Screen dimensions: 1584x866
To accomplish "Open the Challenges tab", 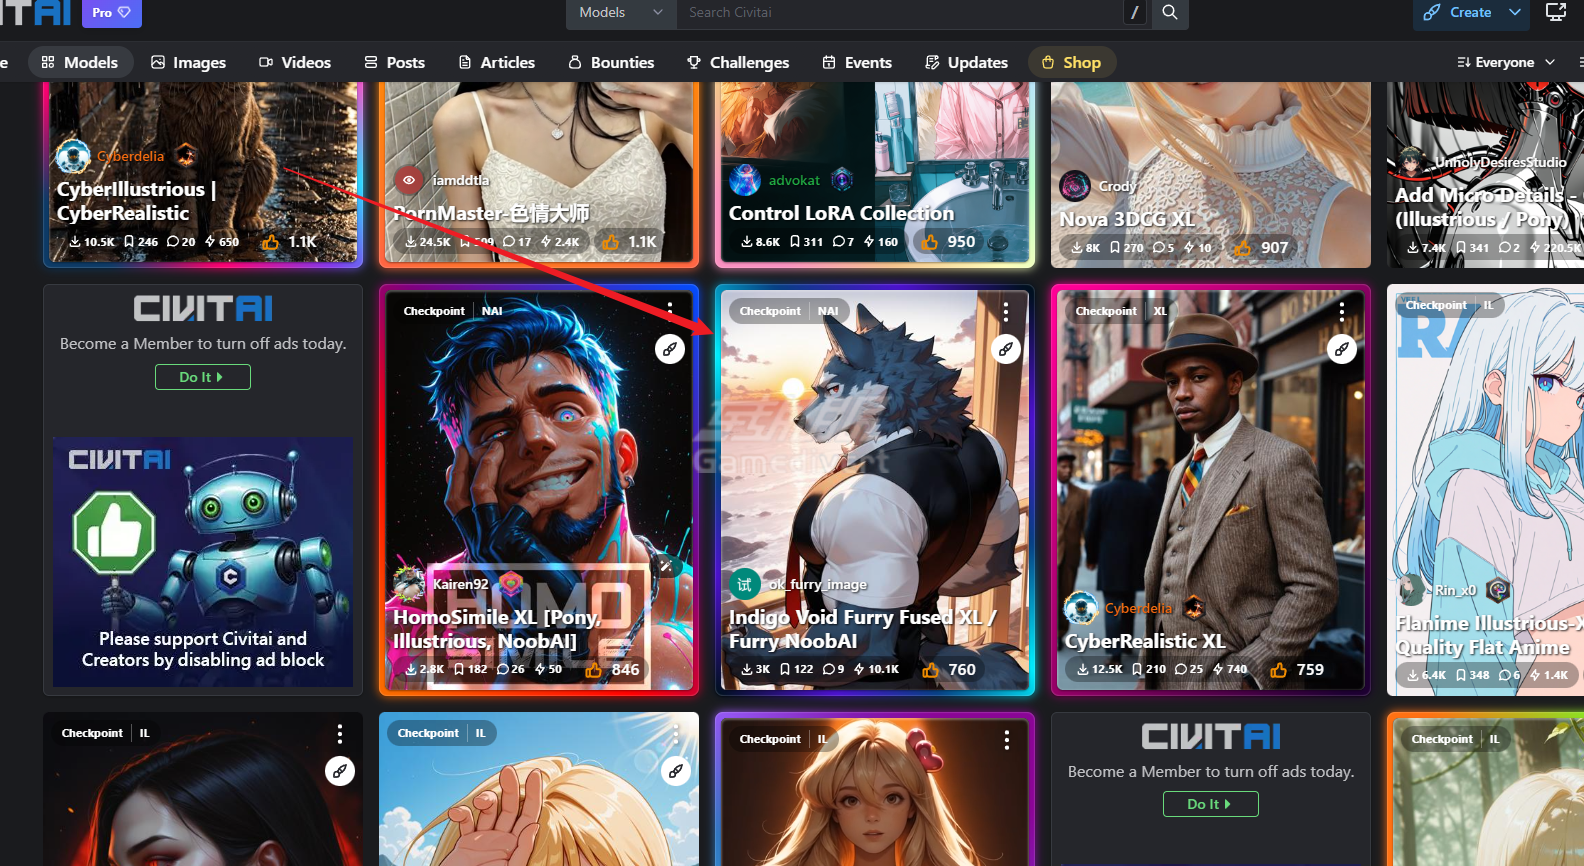I will click(738, 62).
